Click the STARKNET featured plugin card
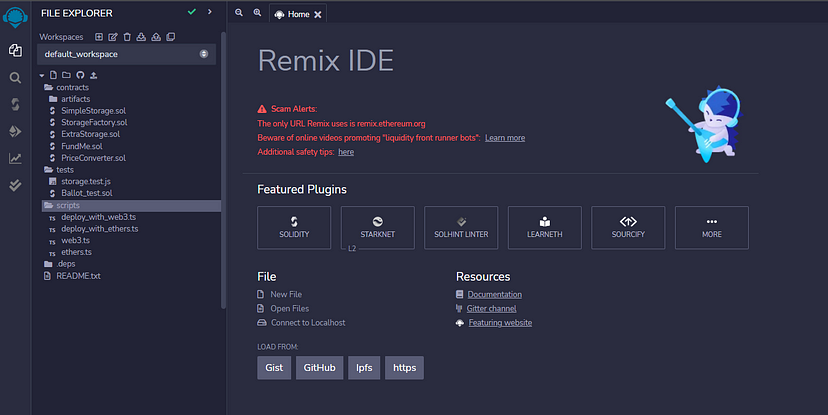The image size is (828, 415). pos(378,228)
